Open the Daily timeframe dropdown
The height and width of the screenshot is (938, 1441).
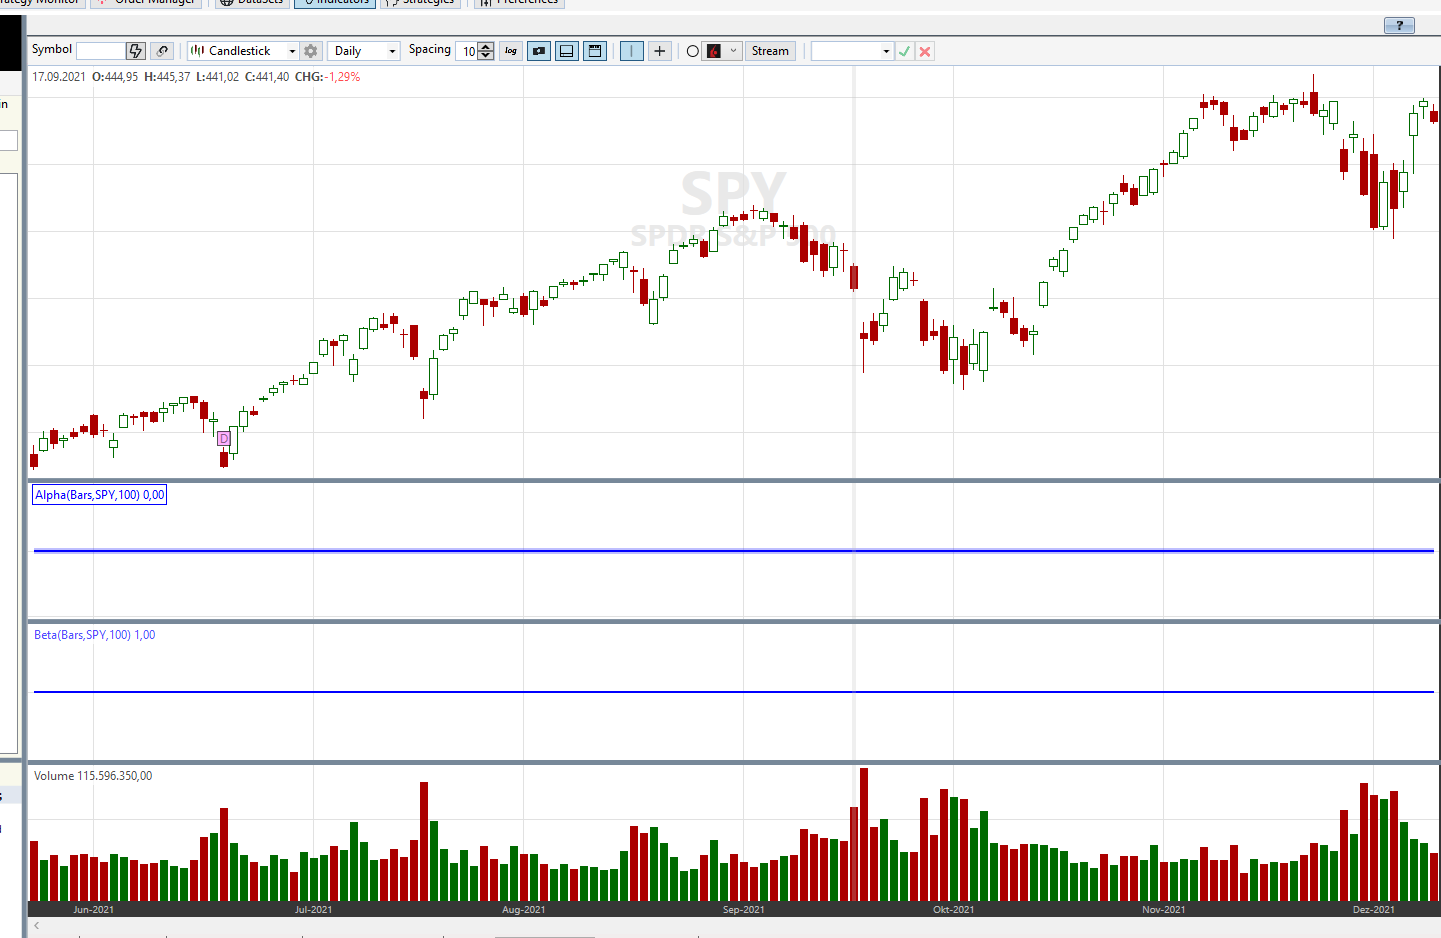364,51
